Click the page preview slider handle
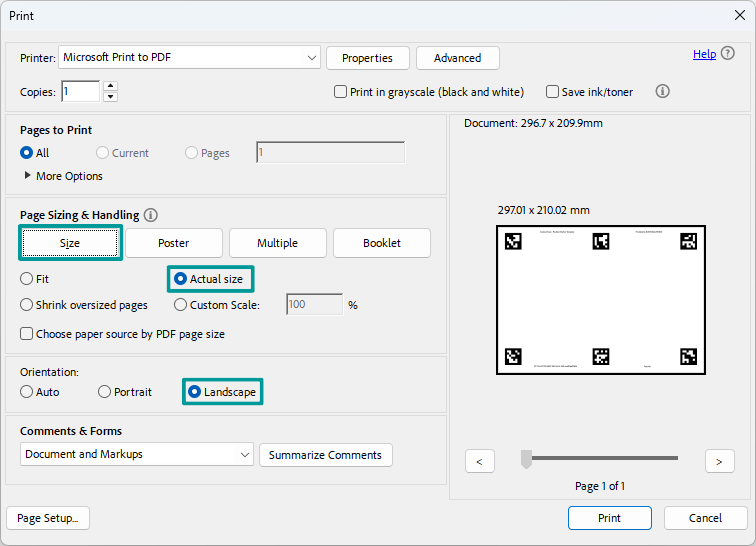 tap(527, 459)
